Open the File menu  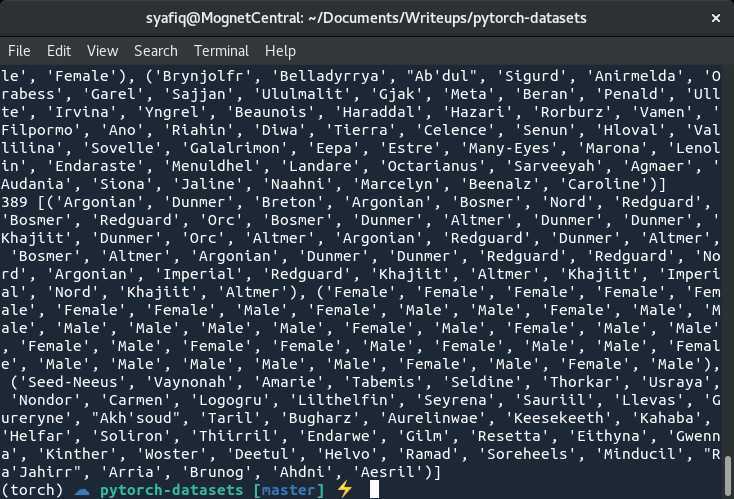[x=19, y=51]
